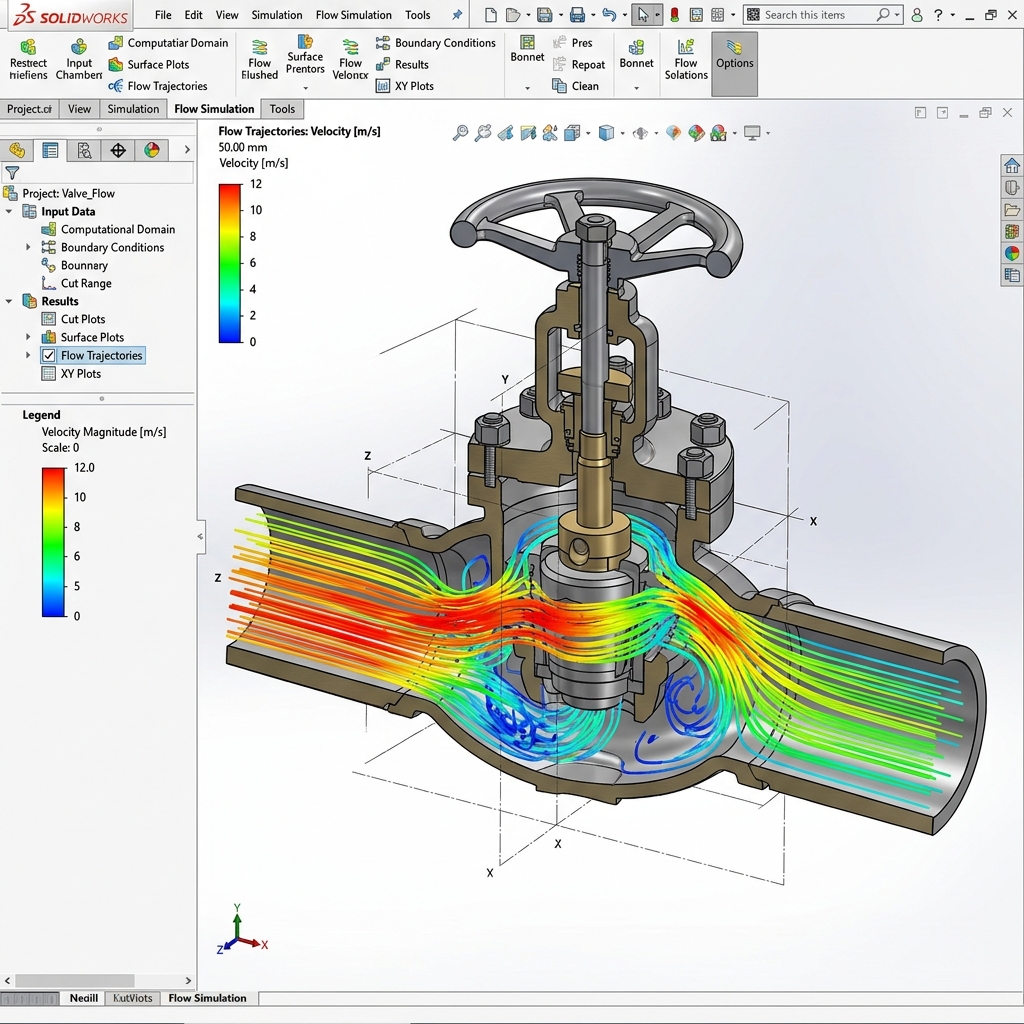
Task: Click the left panel horizontal scrollbar thumb
Action: click(x=74, y=980)
